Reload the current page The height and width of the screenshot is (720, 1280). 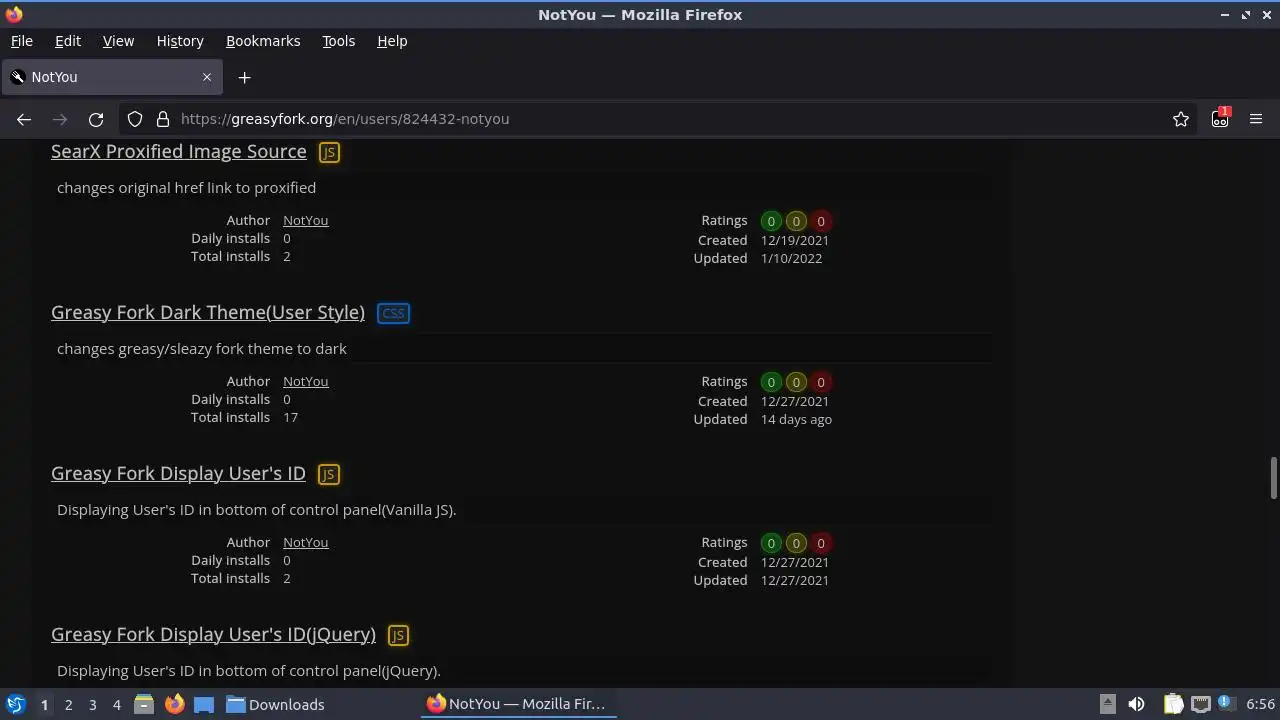[96, 119]
